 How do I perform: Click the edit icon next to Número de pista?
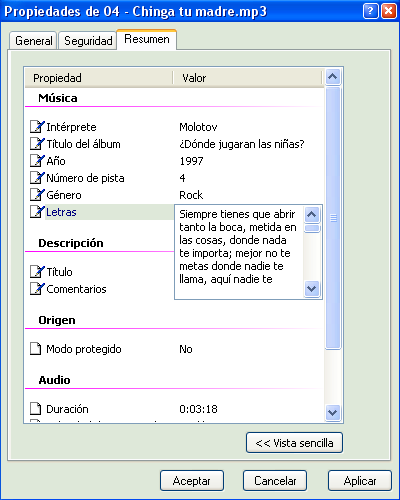(x=37, y=178)
